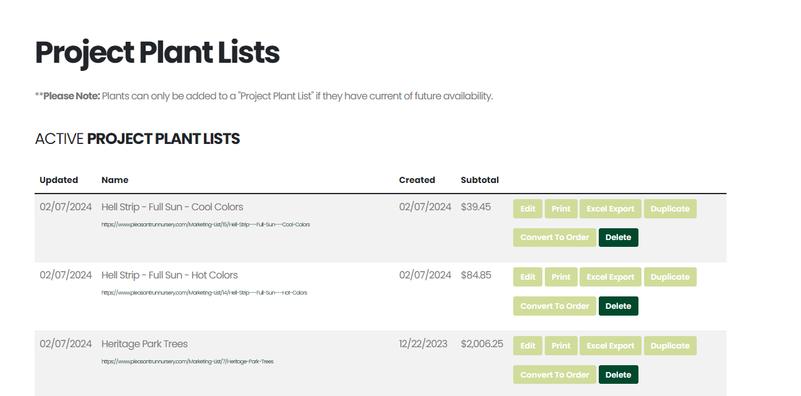This screenshot has width=801, height=396.
Task: Delete the Hell Strip Cool Colors list
Action: pos(618,237)
